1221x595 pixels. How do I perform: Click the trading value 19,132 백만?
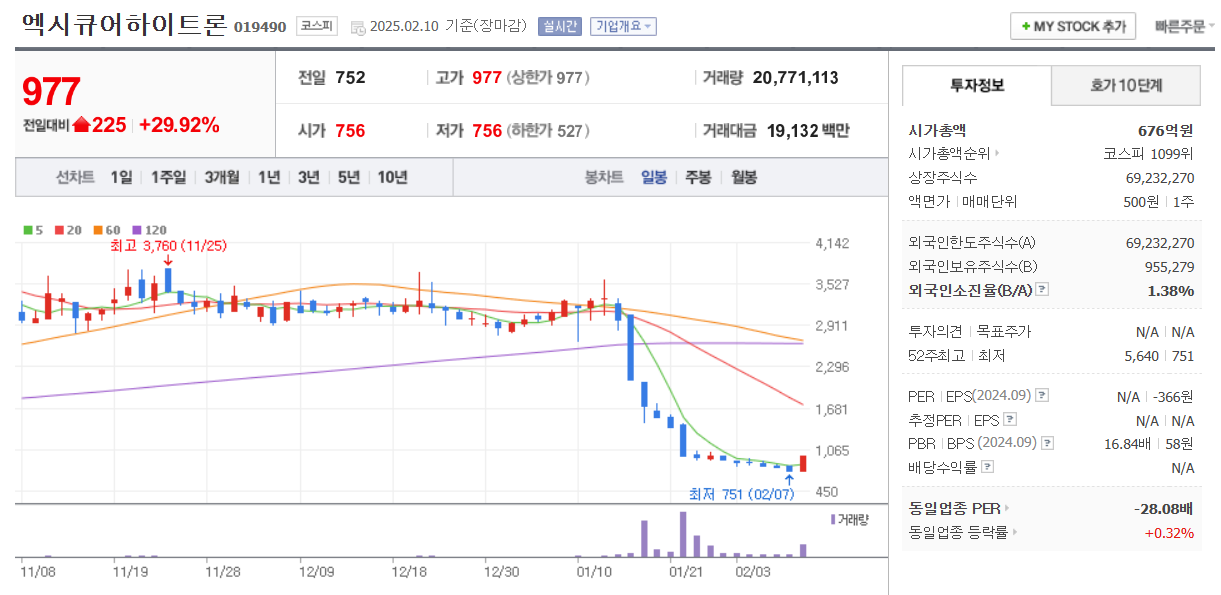808,130
